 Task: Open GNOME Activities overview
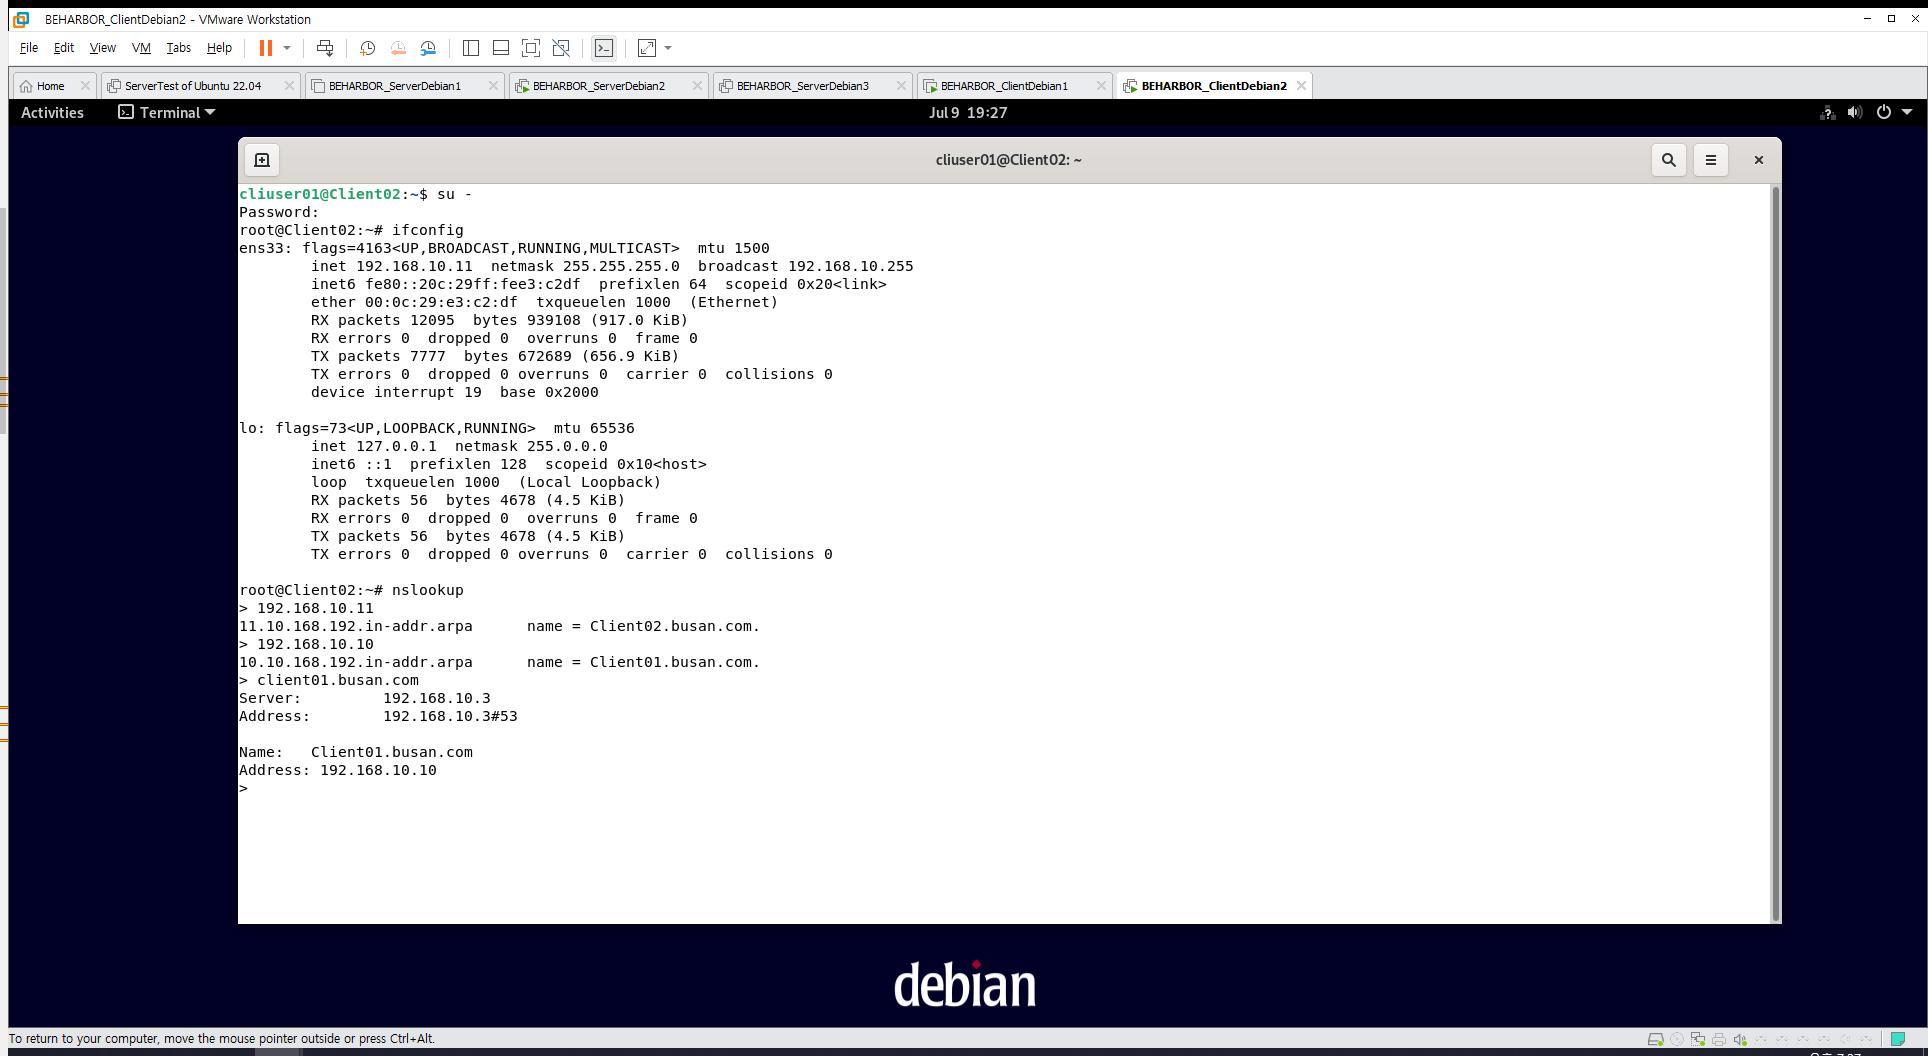[x=52, y=113]
